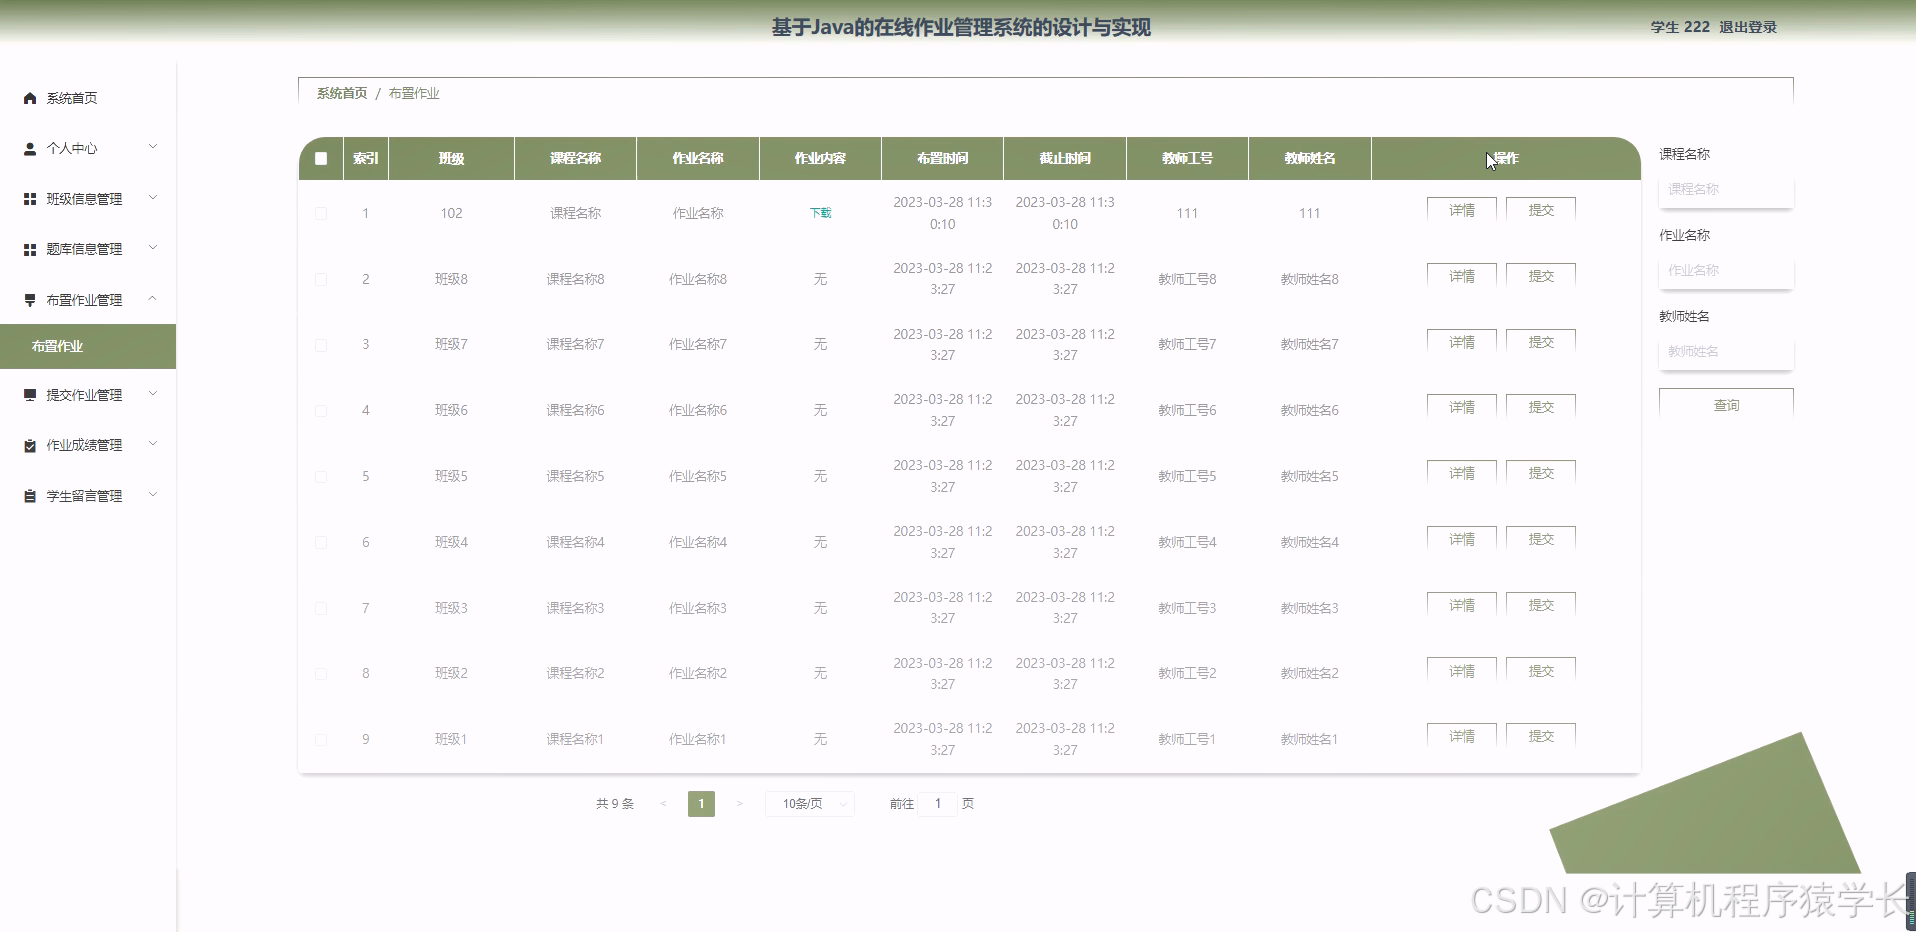Go to previous page arrow in pagination
1916x932 pixels.
663,803
